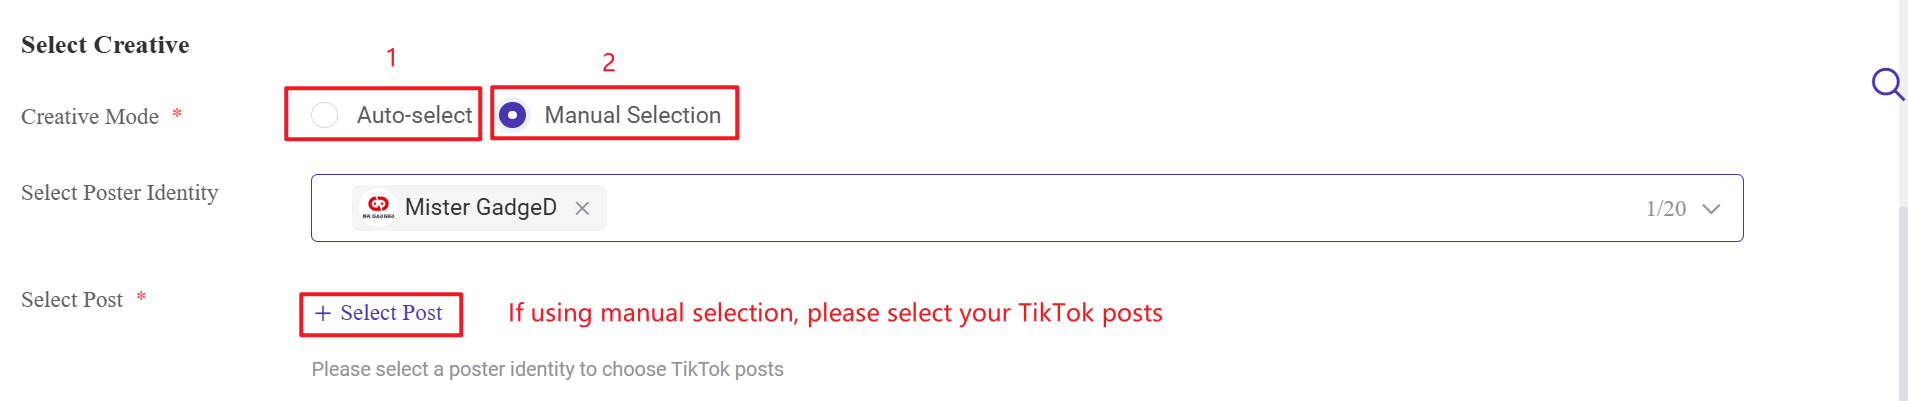The height and width of the screenshot is (401, 1908).
Task: Click the 1/20 identity counter
Action: (x=1666, y=208)
